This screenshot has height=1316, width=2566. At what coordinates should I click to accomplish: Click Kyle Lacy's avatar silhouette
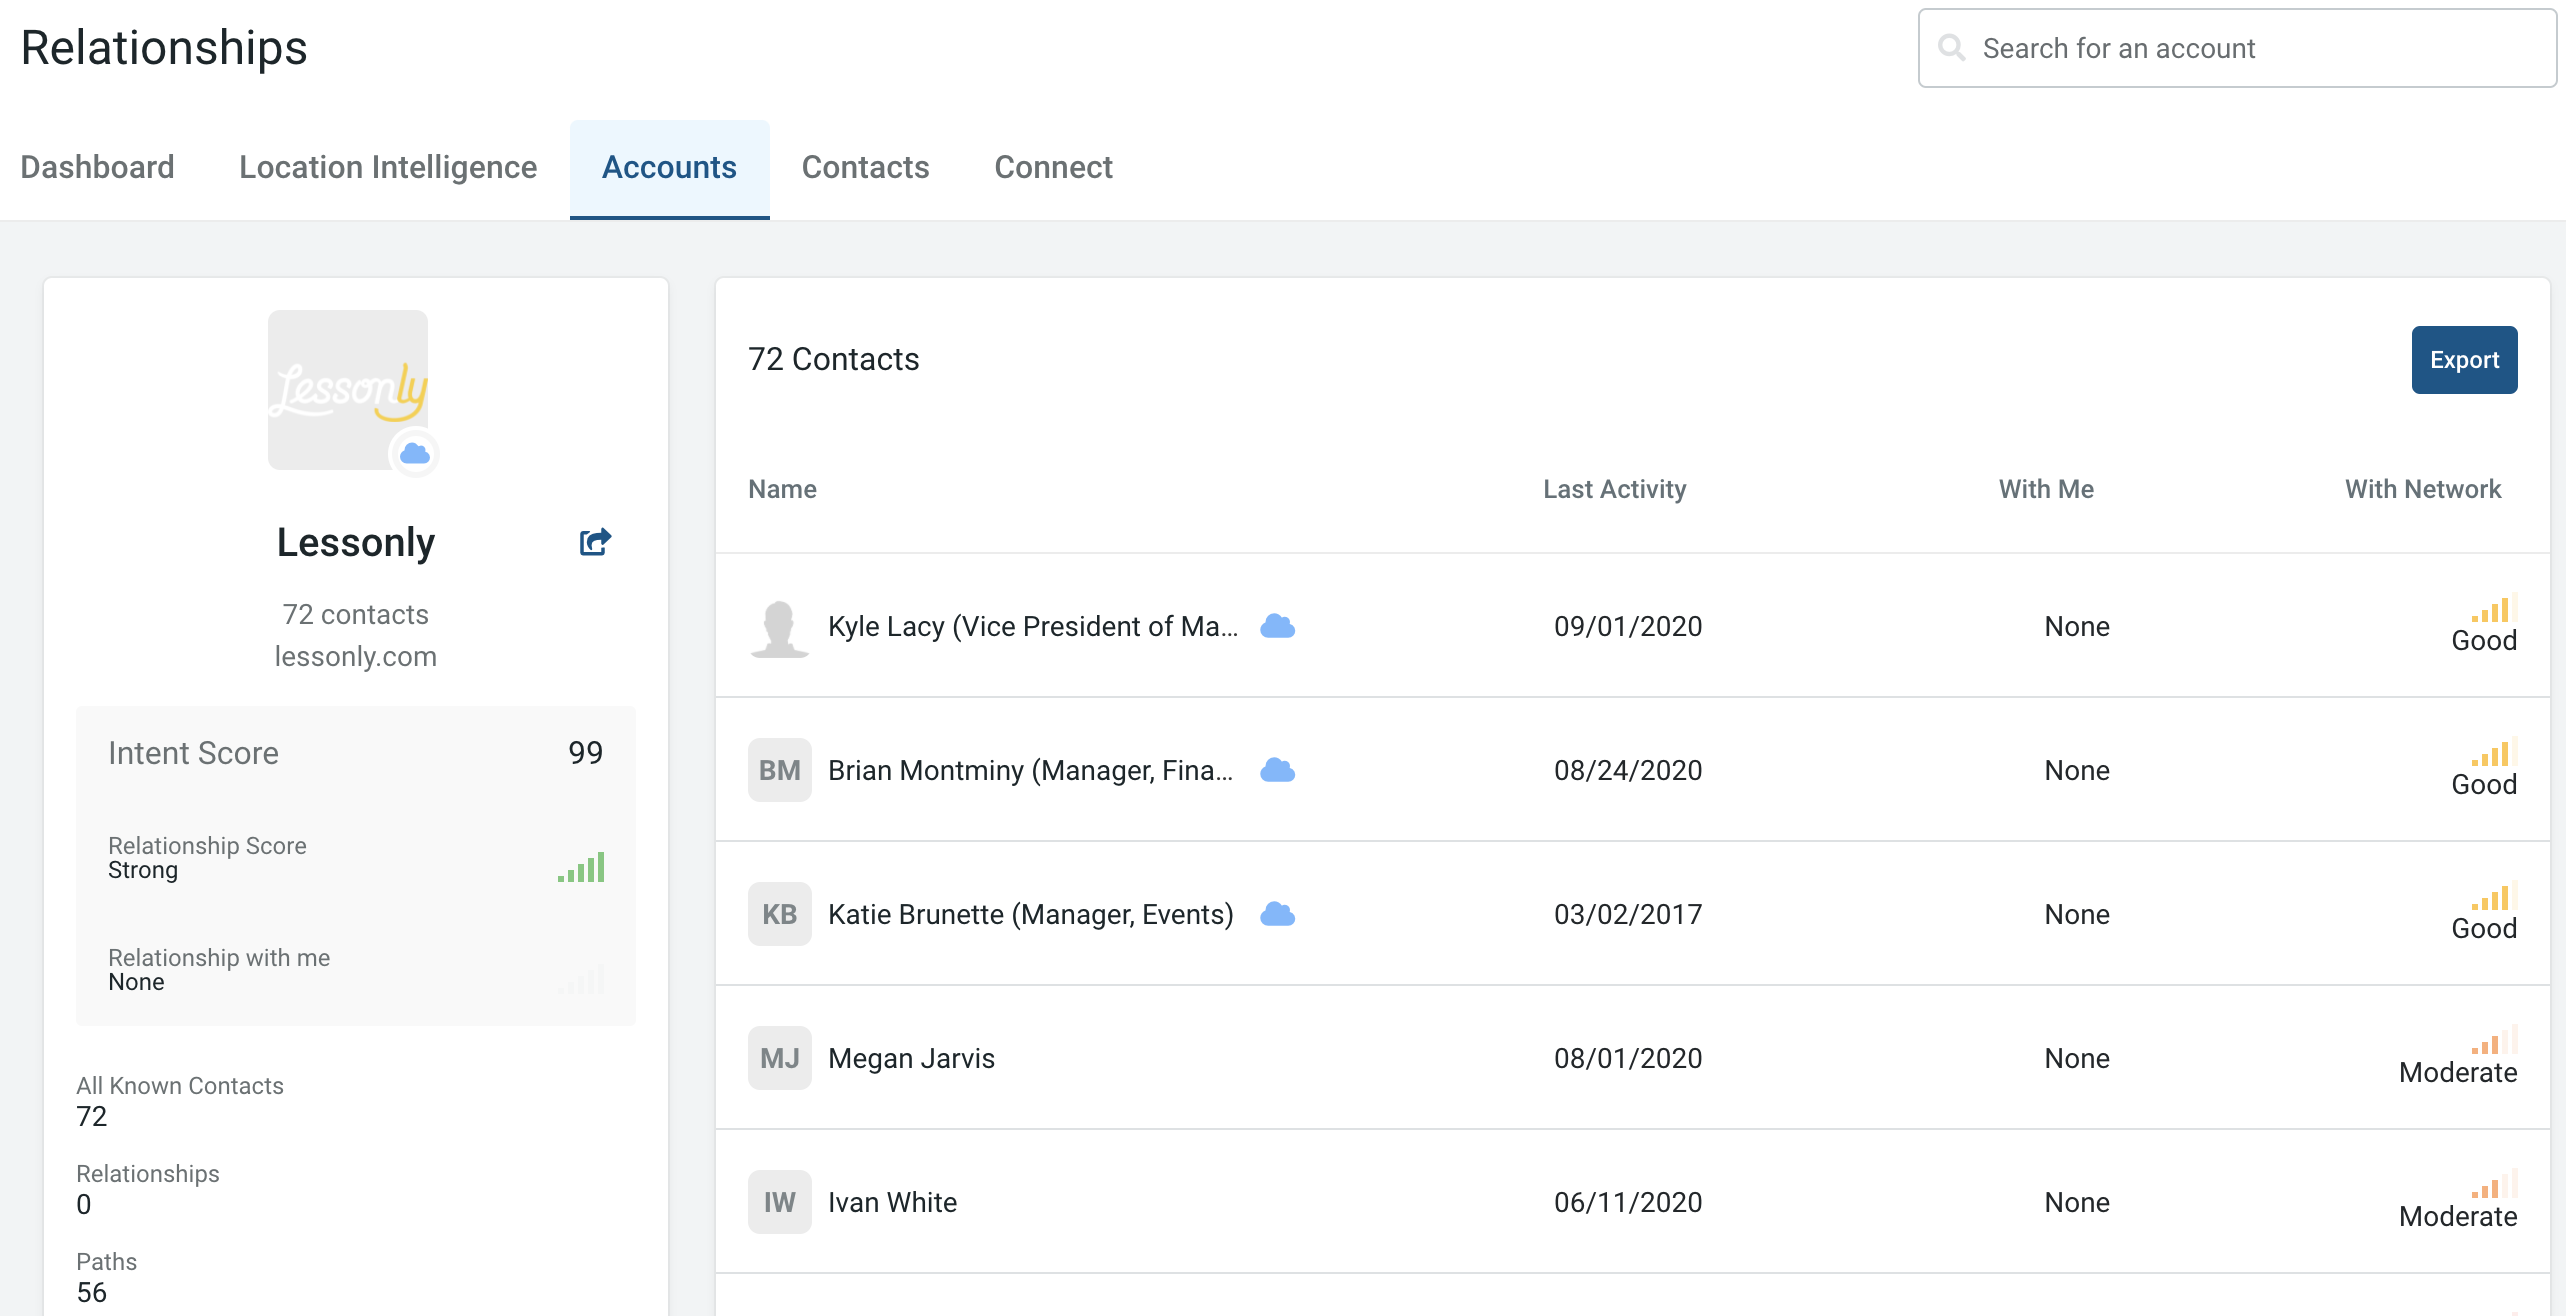[779, 628]
